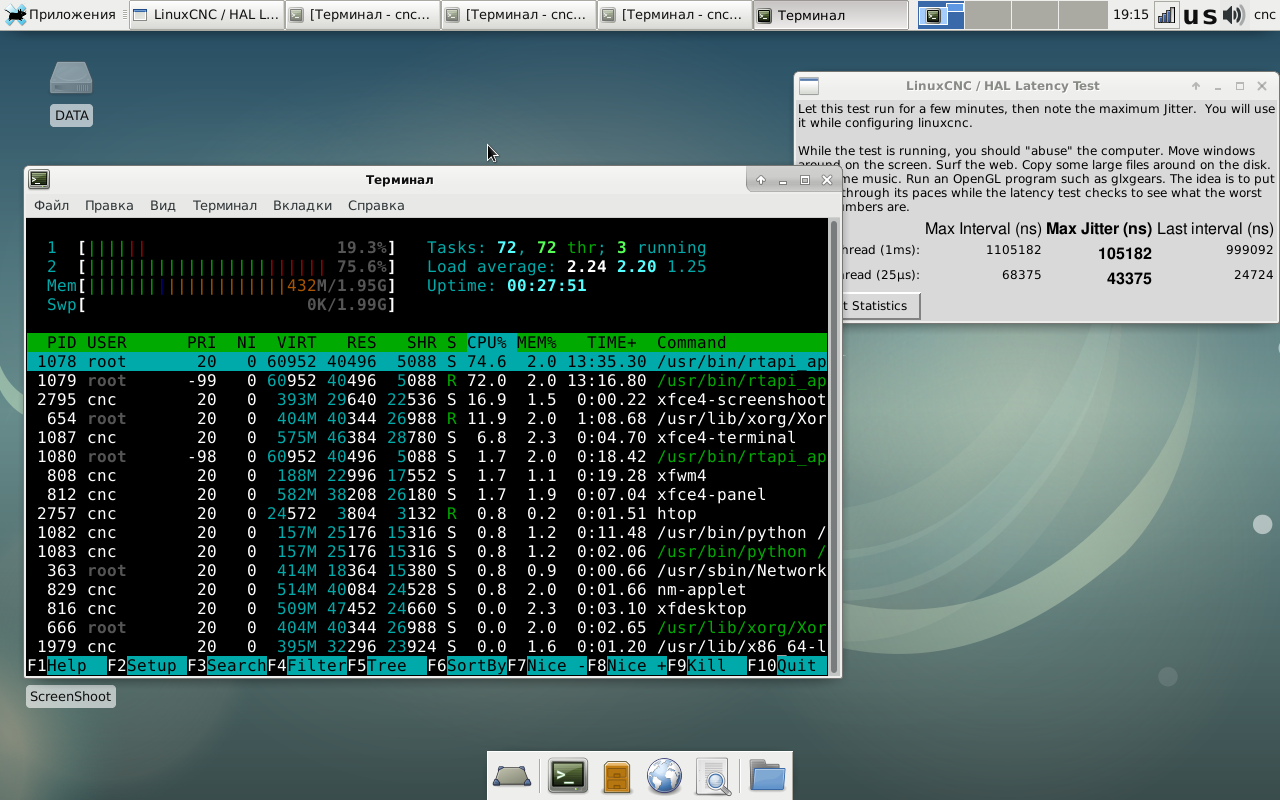Click F7 Nice - in the htop function bar
This screenshot has width=1280, height=800.
547,665
